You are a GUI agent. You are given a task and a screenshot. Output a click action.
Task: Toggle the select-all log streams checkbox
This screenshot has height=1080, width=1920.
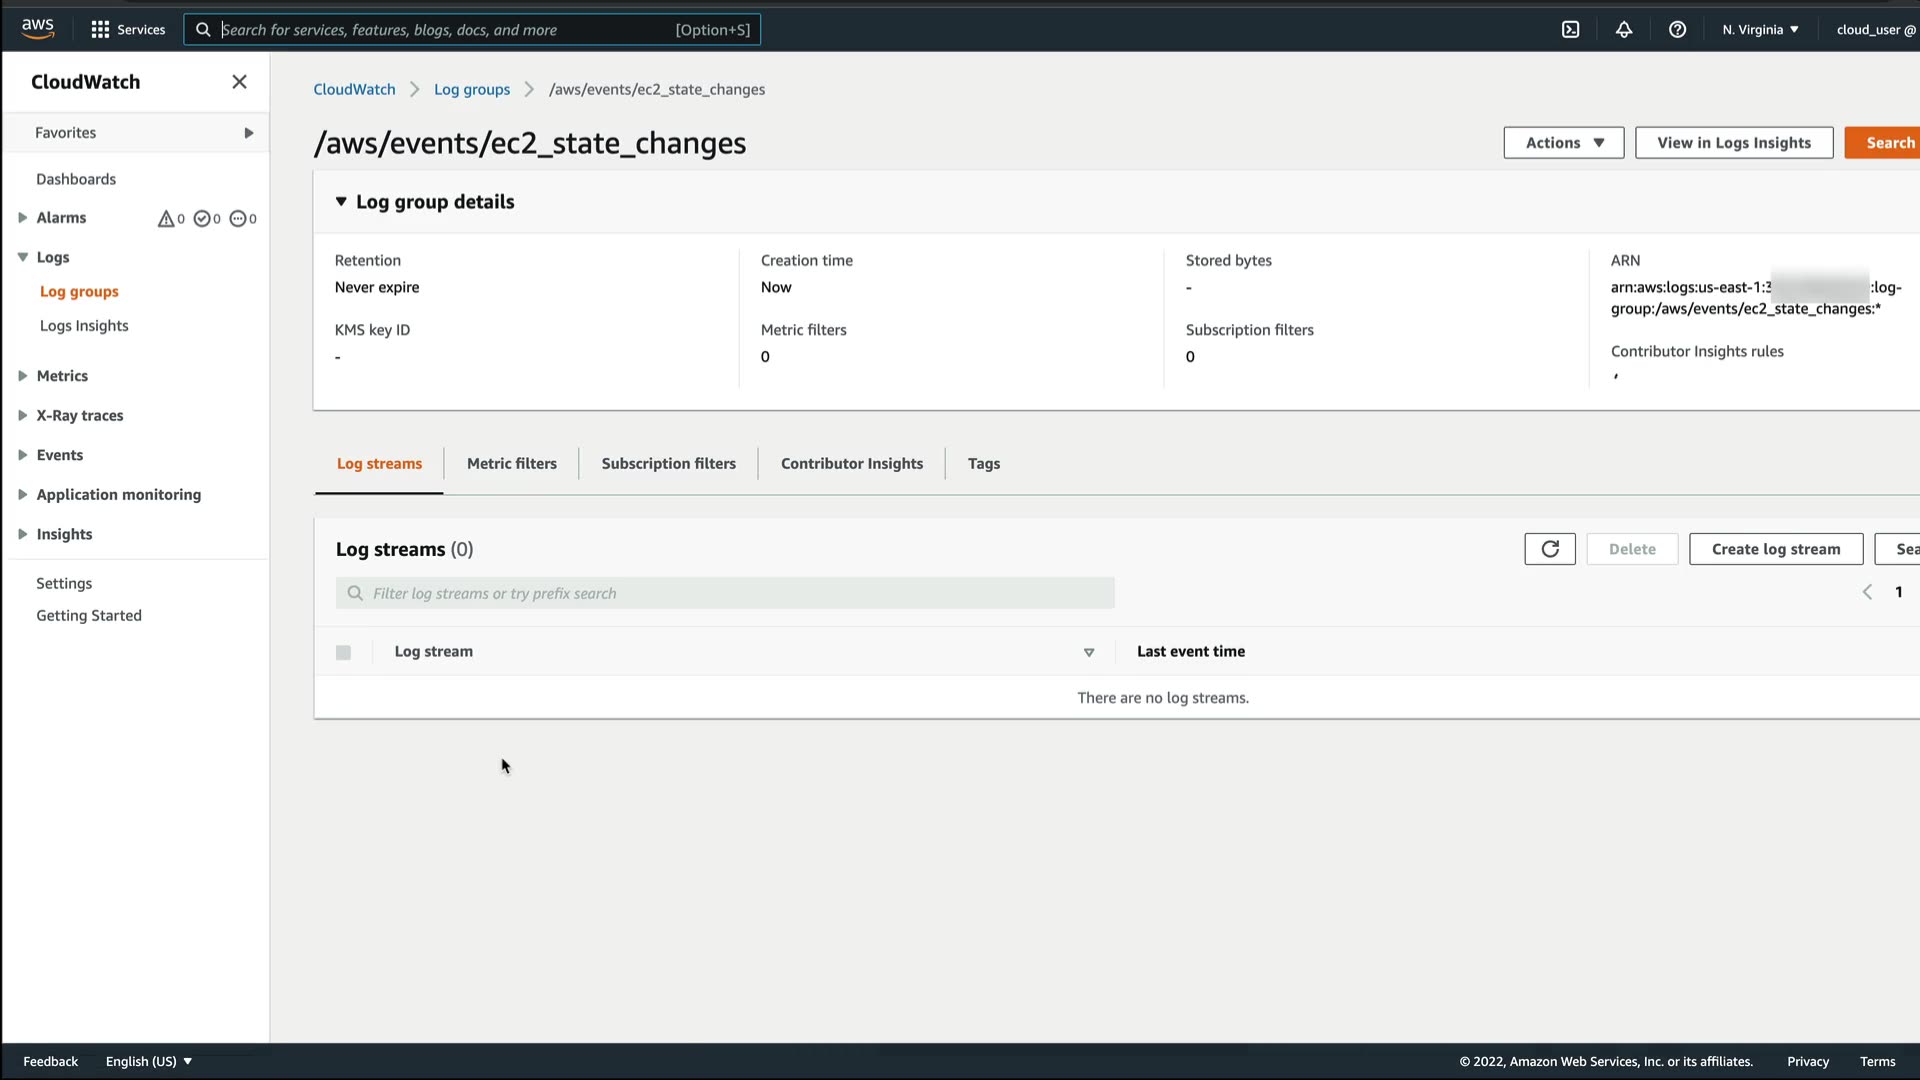click(343, 652)
